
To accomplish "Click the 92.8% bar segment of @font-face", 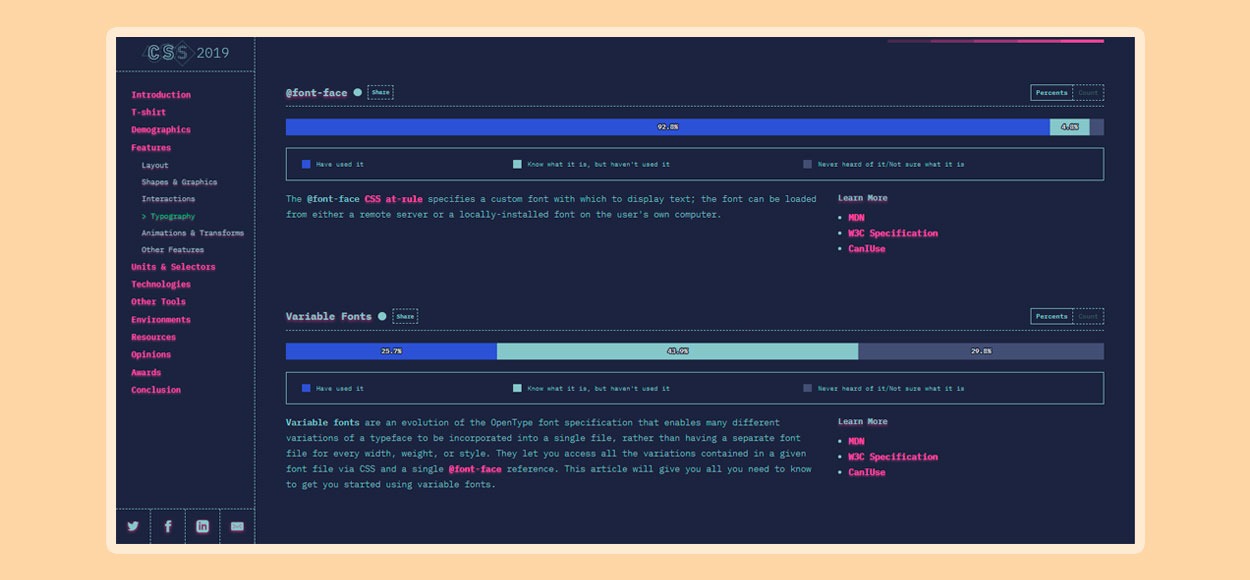I will pos(668,127).
